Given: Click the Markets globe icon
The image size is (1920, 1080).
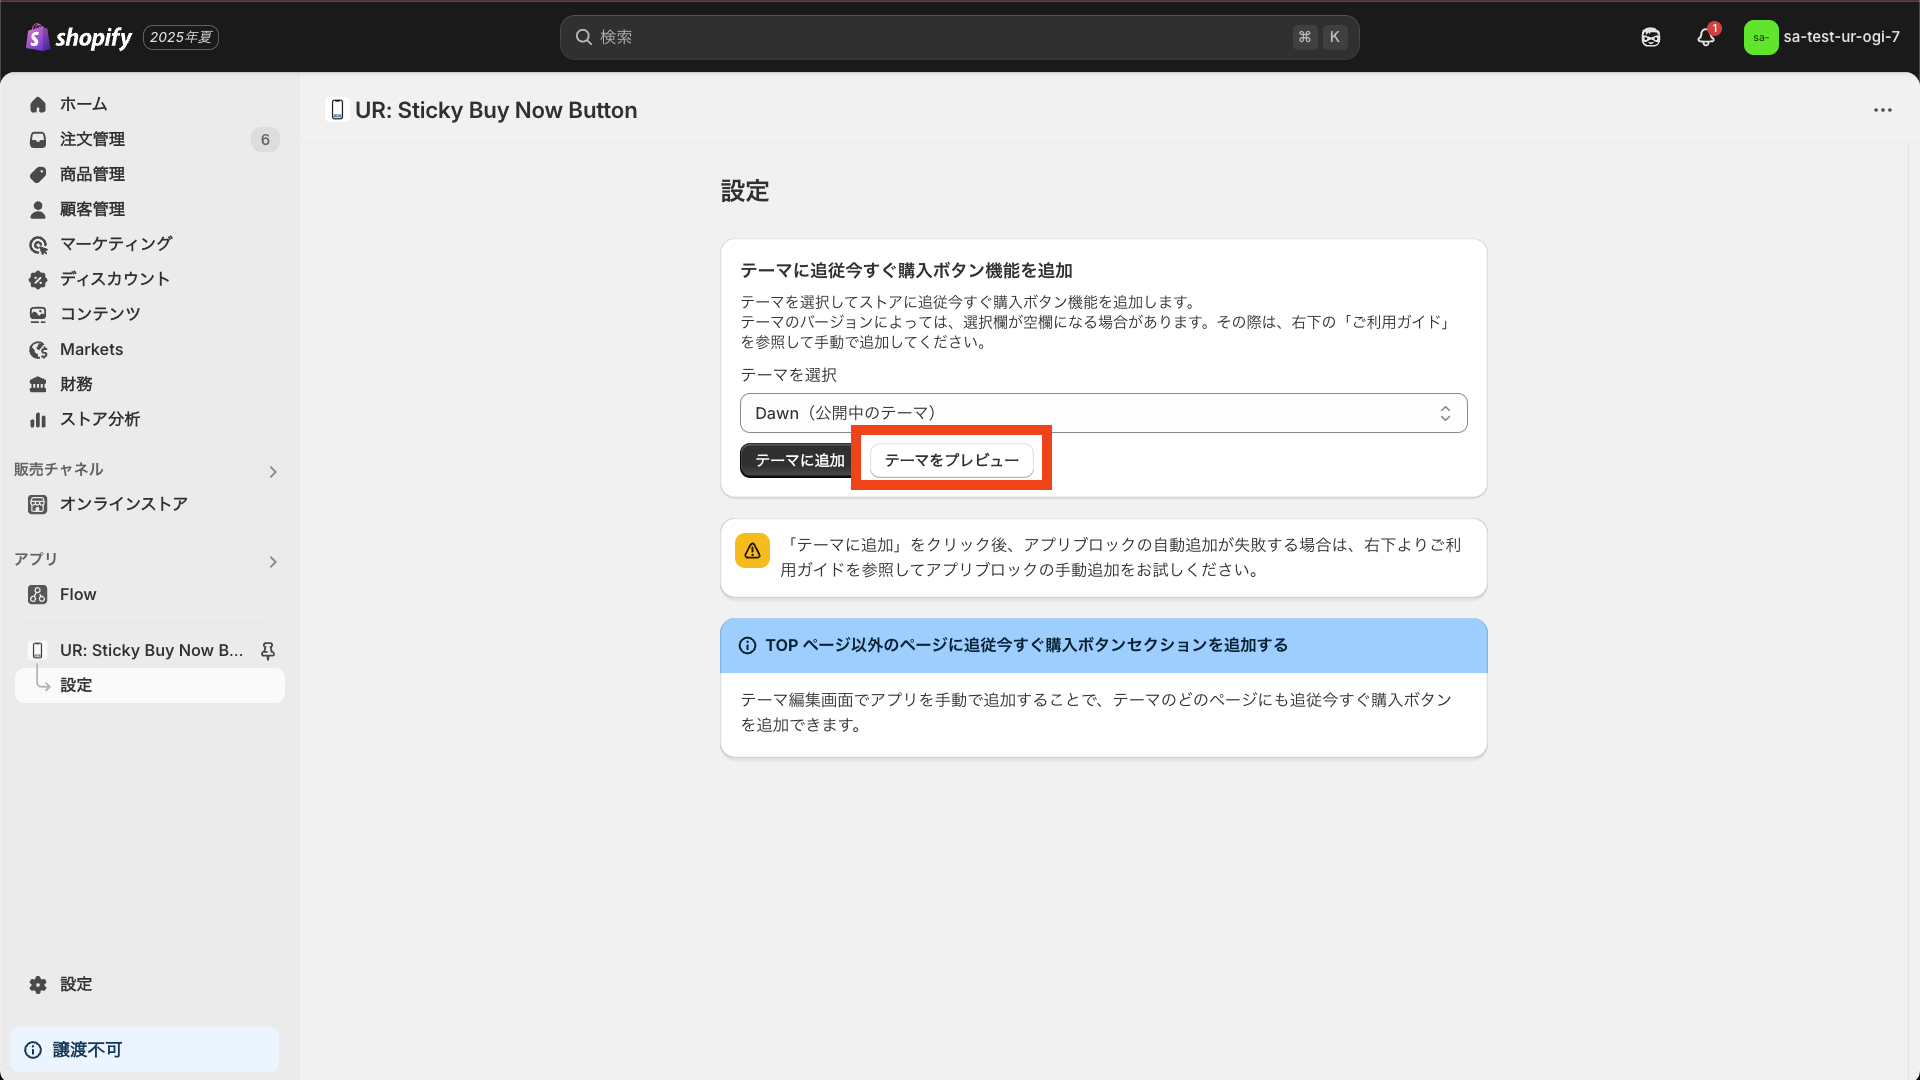Looking at the screenshot, I should click(x=38, y=350).
